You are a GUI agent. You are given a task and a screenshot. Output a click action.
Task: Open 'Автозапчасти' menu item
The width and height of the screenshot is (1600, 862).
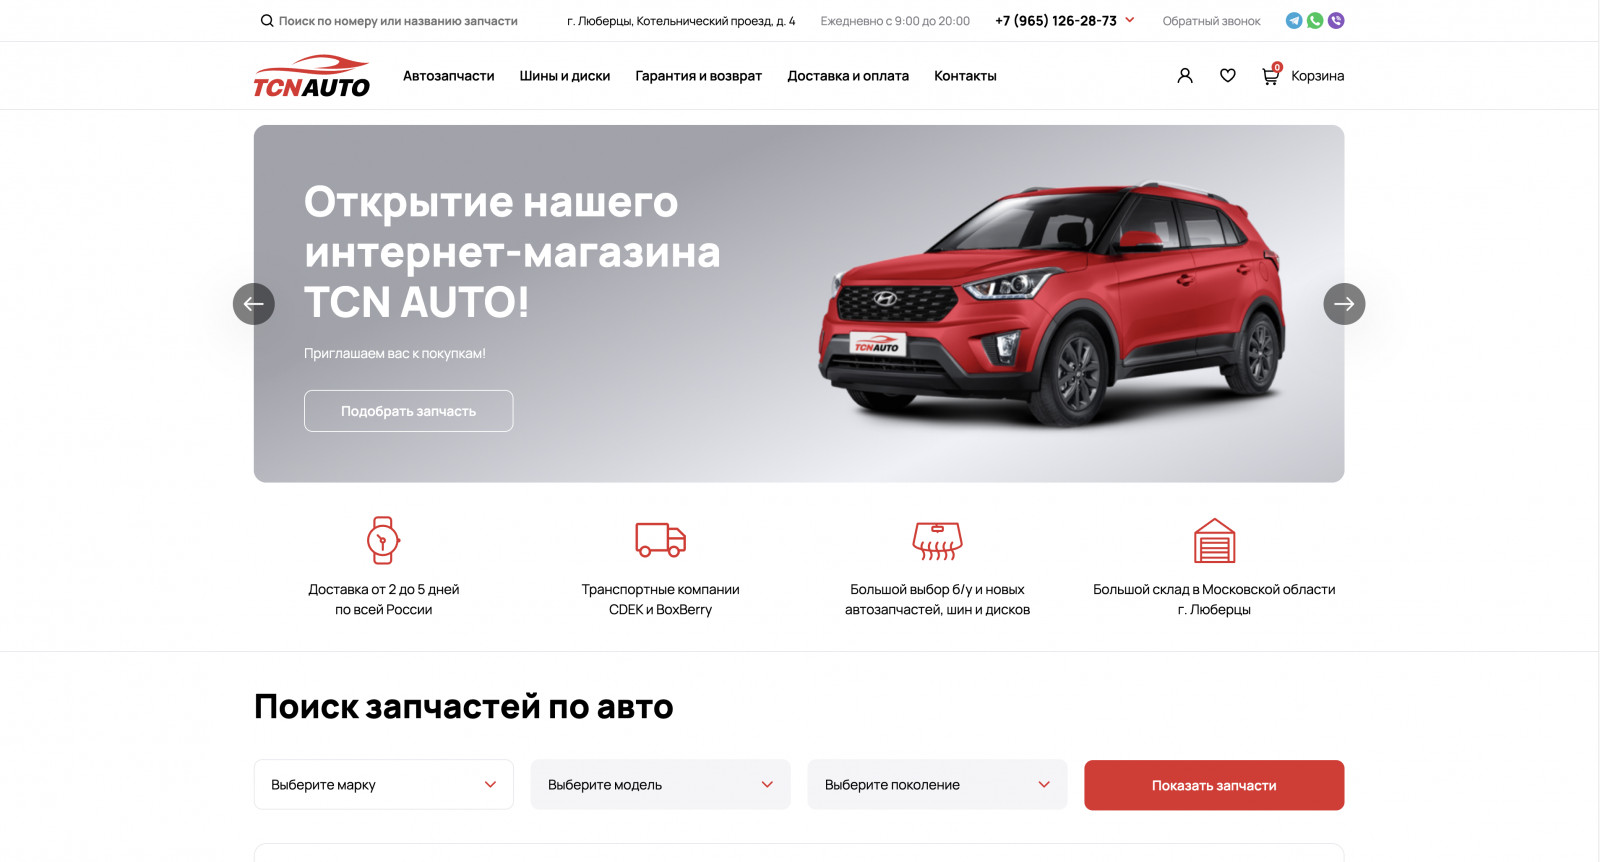449,76
